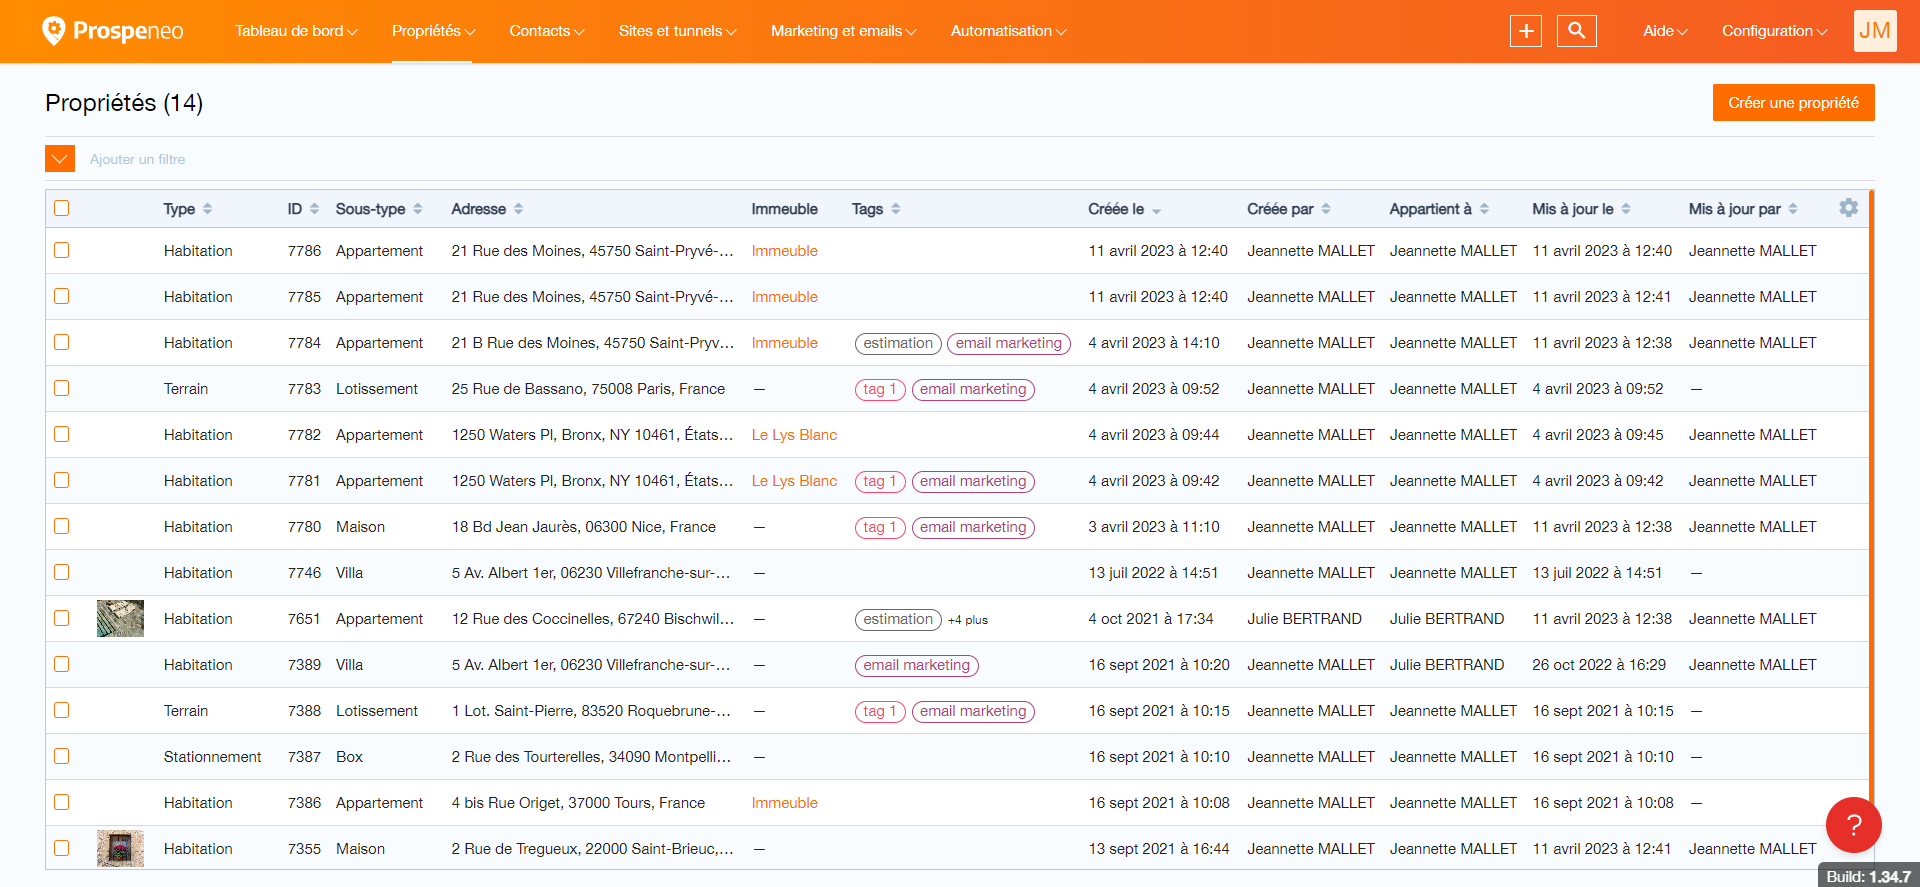The image size is (1920, 887).
Task: Open the Aide dropdown
Action: coord(1665,31)
